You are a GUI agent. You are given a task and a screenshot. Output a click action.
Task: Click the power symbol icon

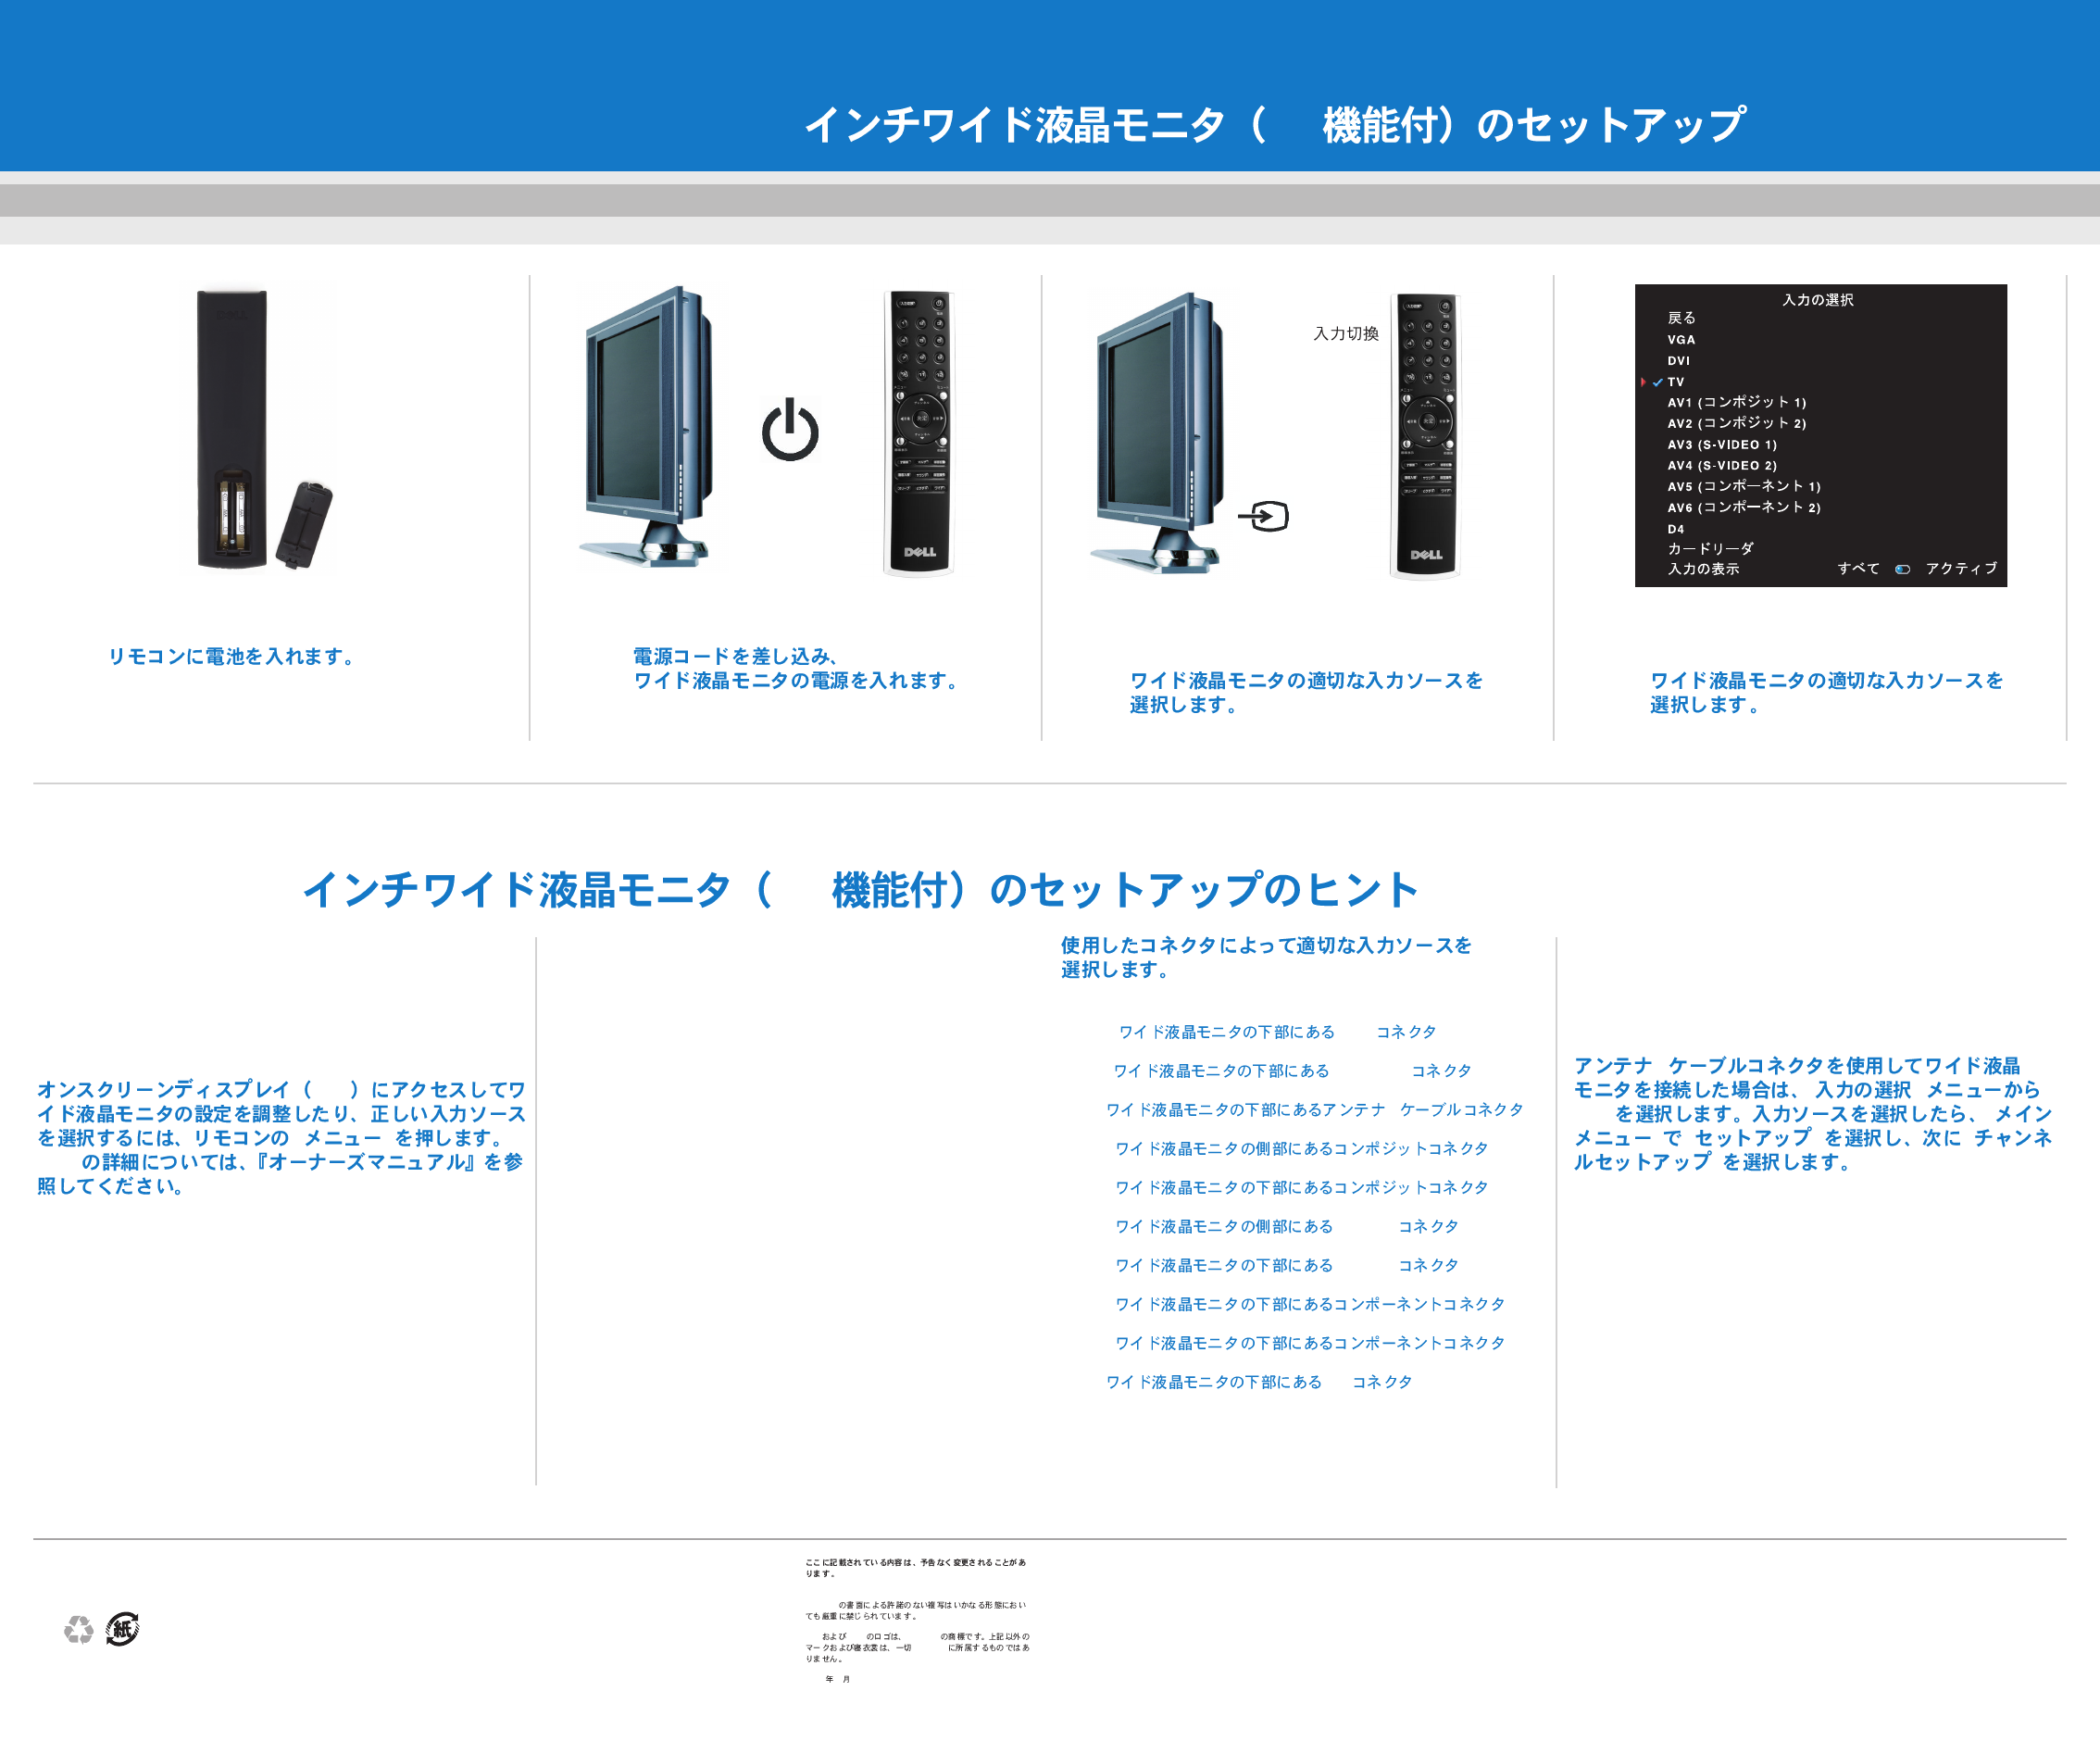coord(790,431)
